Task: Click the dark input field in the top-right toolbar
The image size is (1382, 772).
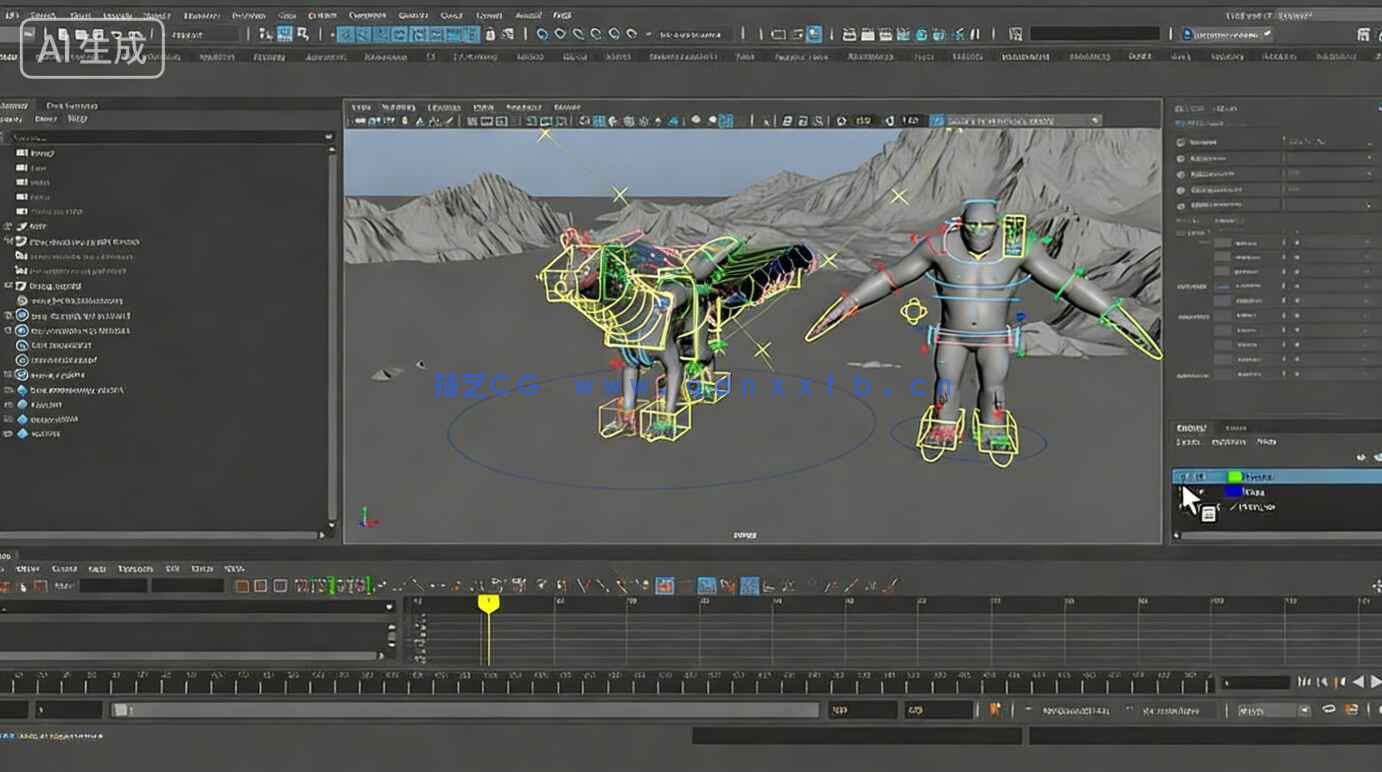Action: click(1094, 34)
